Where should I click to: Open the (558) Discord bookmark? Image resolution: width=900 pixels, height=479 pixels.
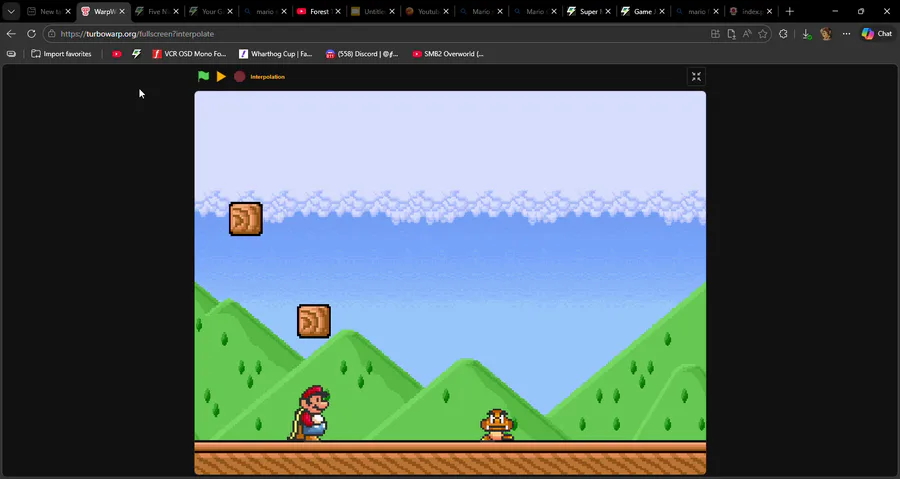click(362, 54)
